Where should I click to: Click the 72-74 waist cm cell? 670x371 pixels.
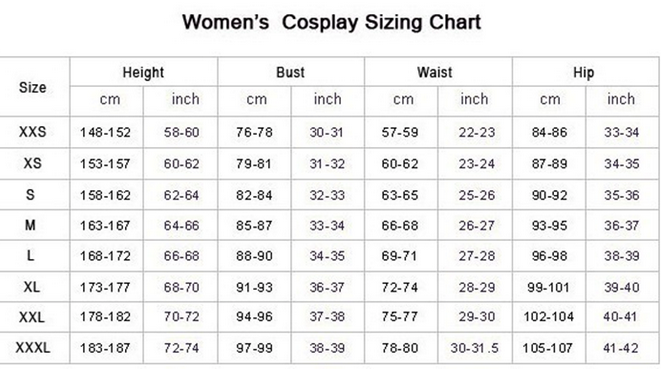400,287
